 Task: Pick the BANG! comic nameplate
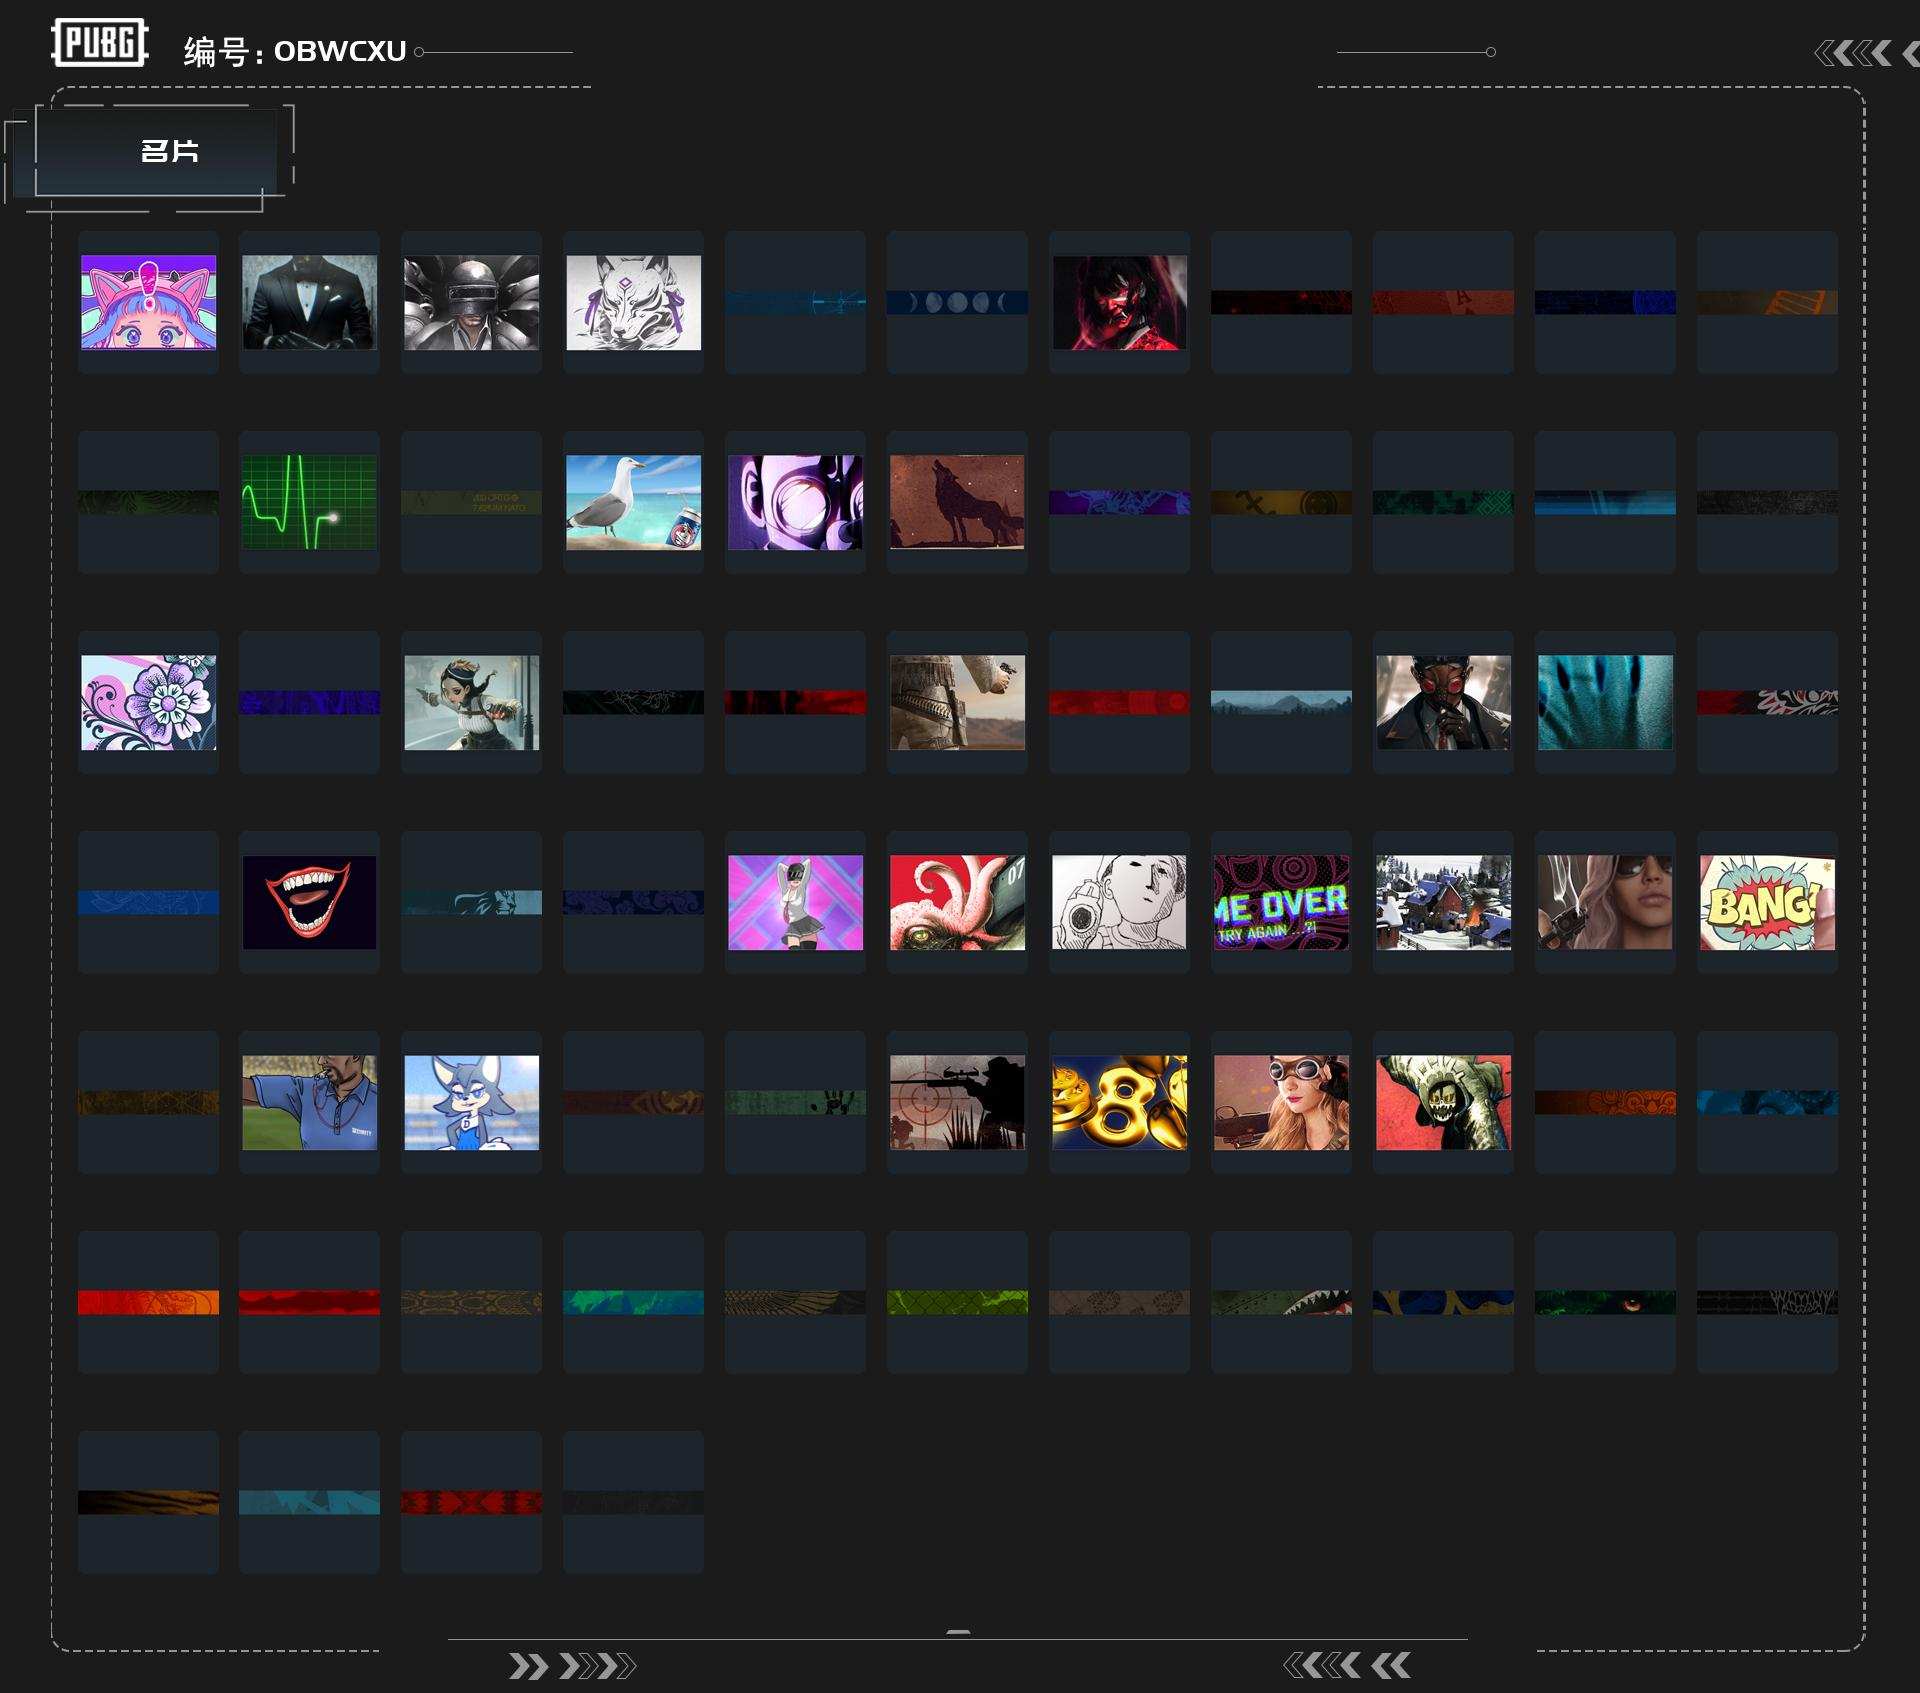click(1767, 902)
